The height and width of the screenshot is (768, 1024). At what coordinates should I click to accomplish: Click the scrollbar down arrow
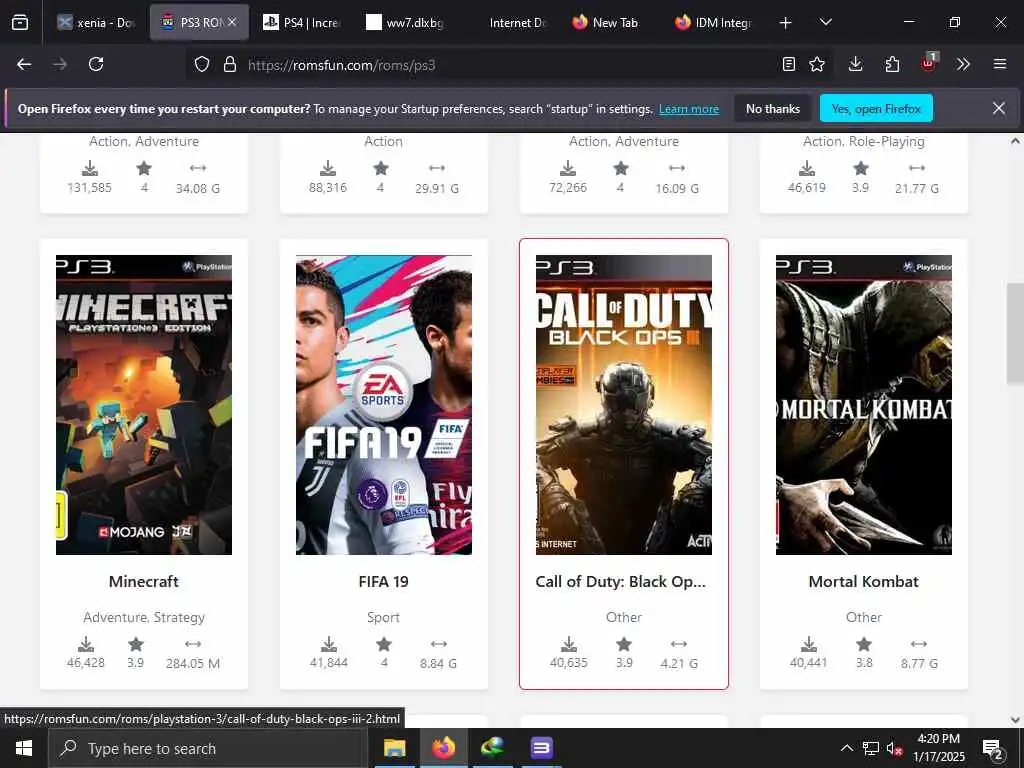pos(1015,720)
